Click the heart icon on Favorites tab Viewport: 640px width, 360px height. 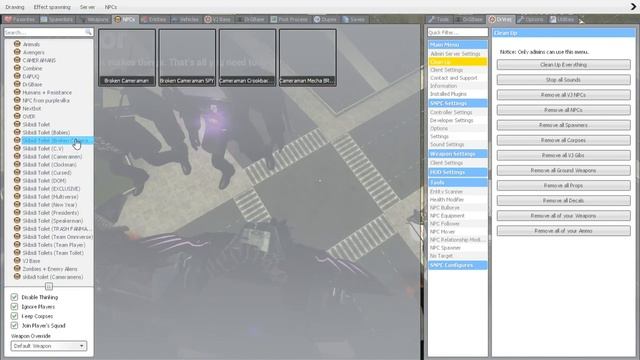(x=8, y=19)
